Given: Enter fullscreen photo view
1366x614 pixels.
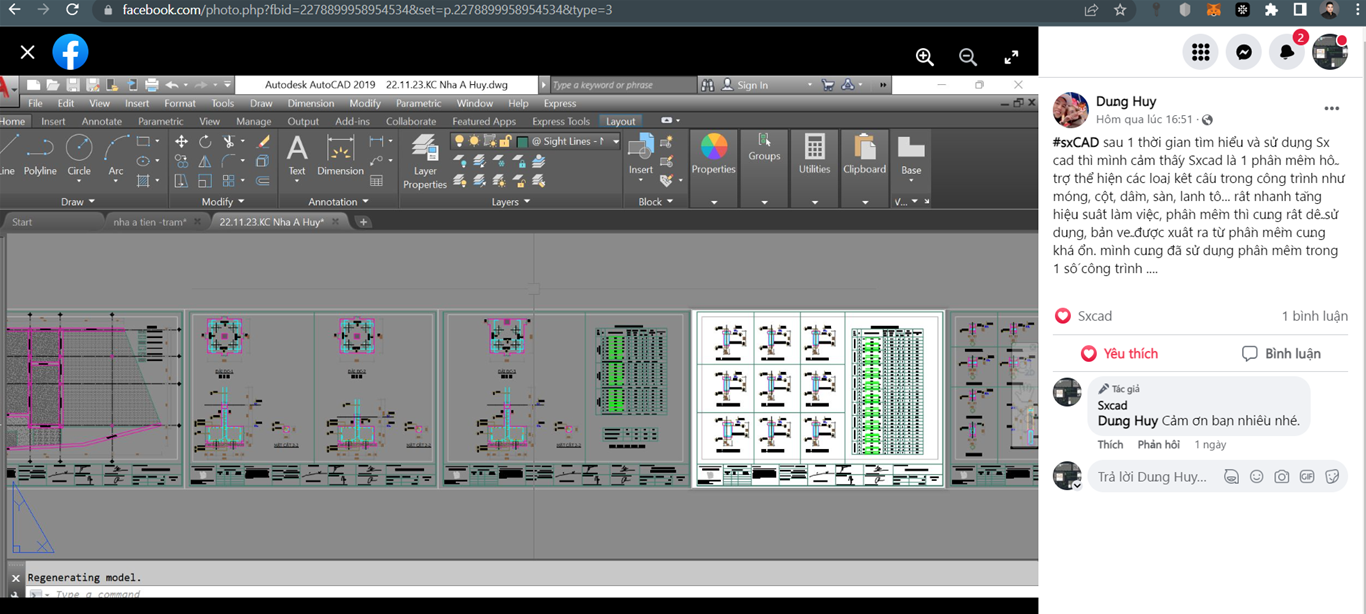Looking at the screenshot, I should (1011, 57).
